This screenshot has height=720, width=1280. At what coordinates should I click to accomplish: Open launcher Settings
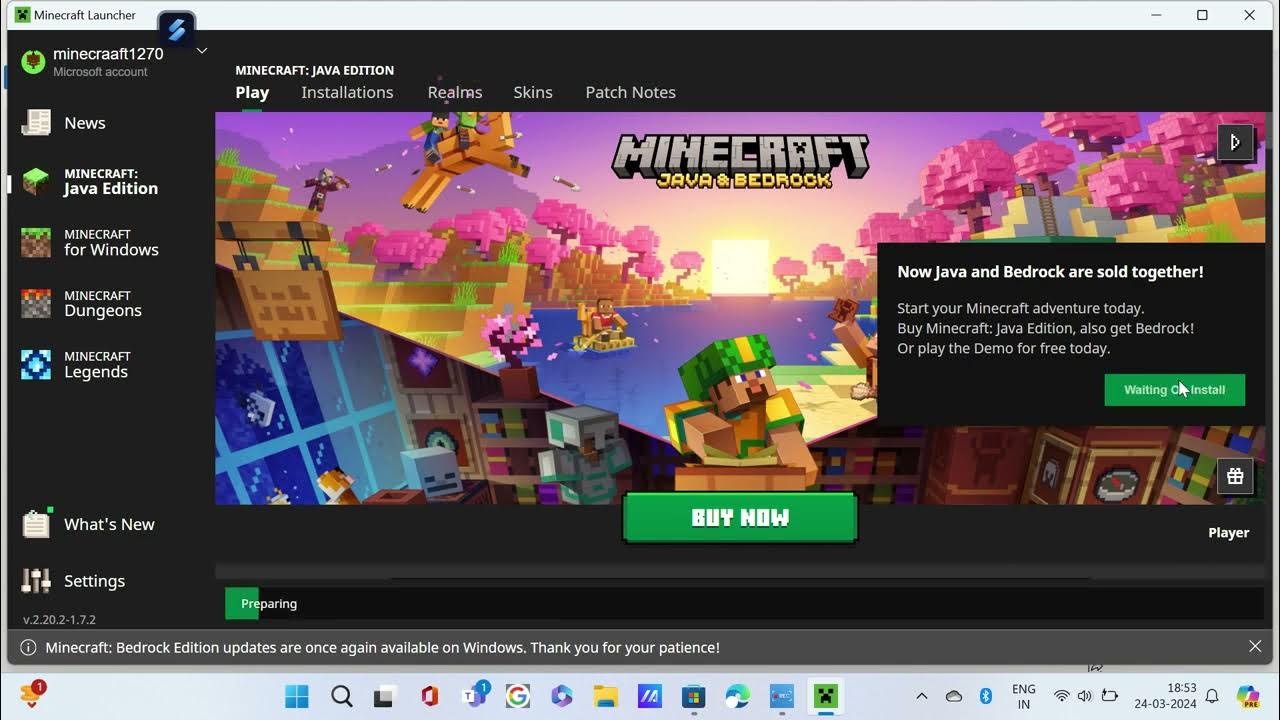click(x=74, y=581)
